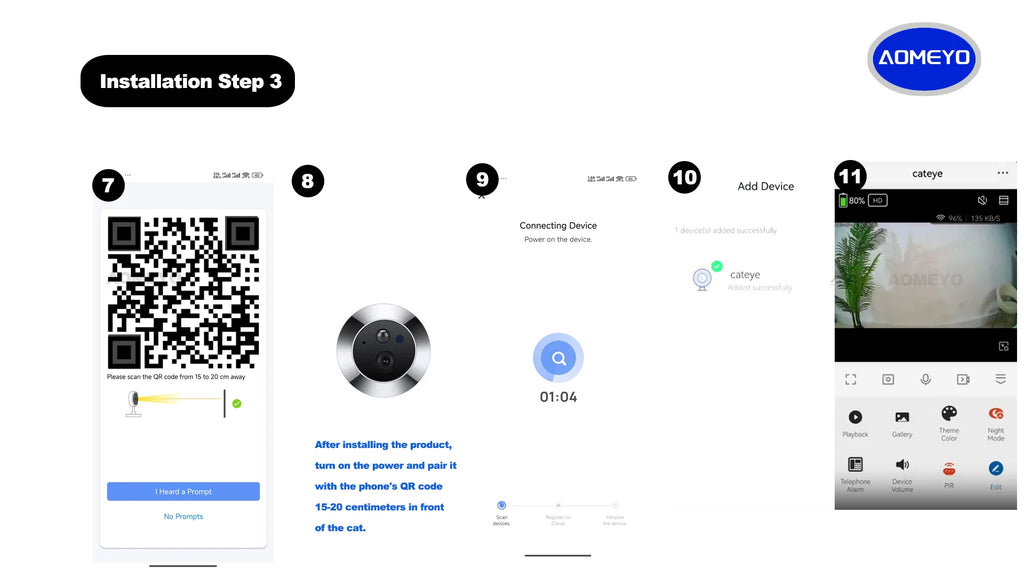
Task: Click the Edit pencil icon
Action: (996, 468)
